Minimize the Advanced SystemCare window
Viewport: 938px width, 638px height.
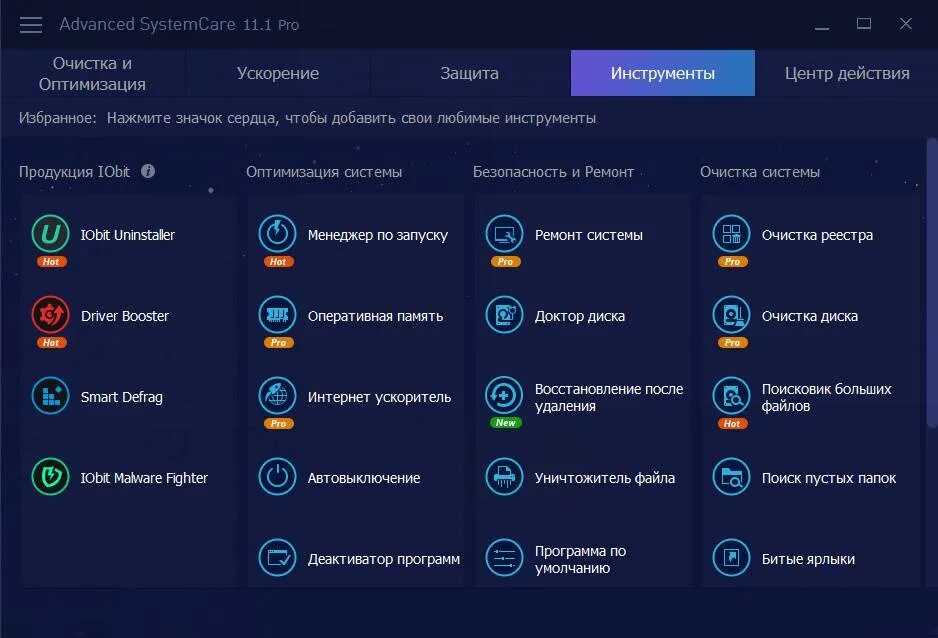pyautogui.click(x=822, y=25)
